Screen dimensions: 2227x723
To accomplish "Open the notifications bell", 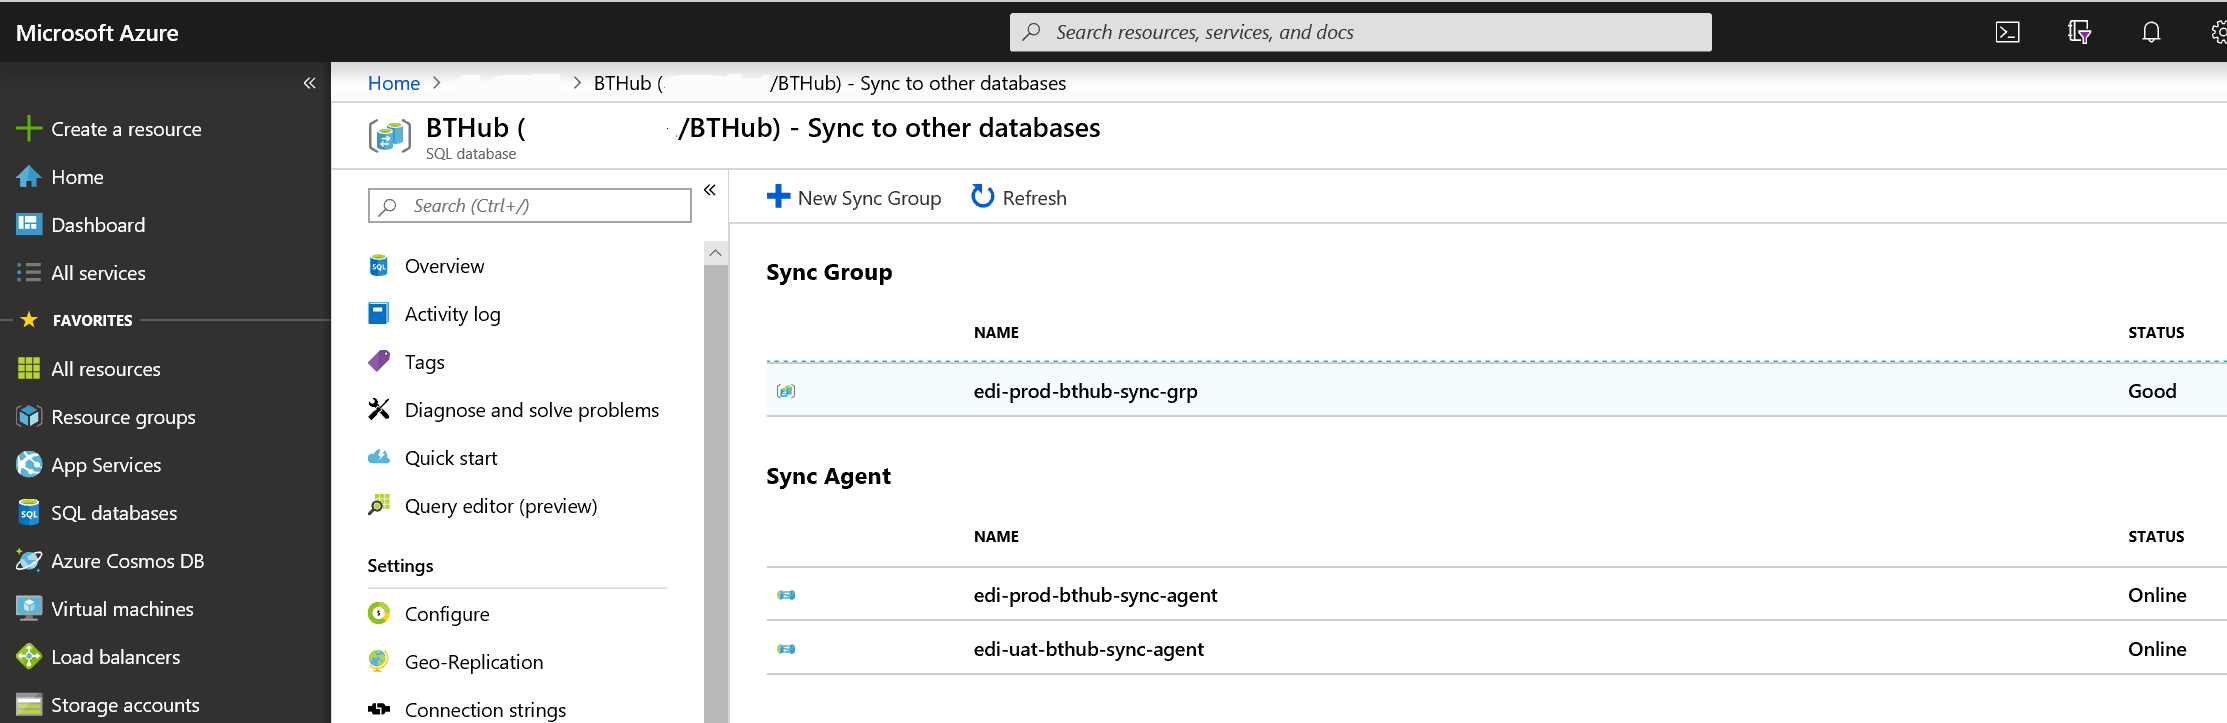I will point(2151,32).
